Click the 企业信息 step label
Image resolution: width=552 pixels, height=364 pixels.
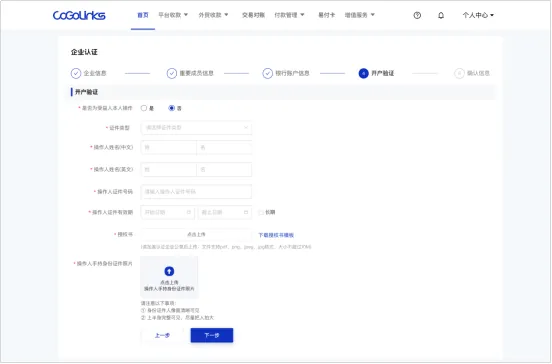point(95,73)
